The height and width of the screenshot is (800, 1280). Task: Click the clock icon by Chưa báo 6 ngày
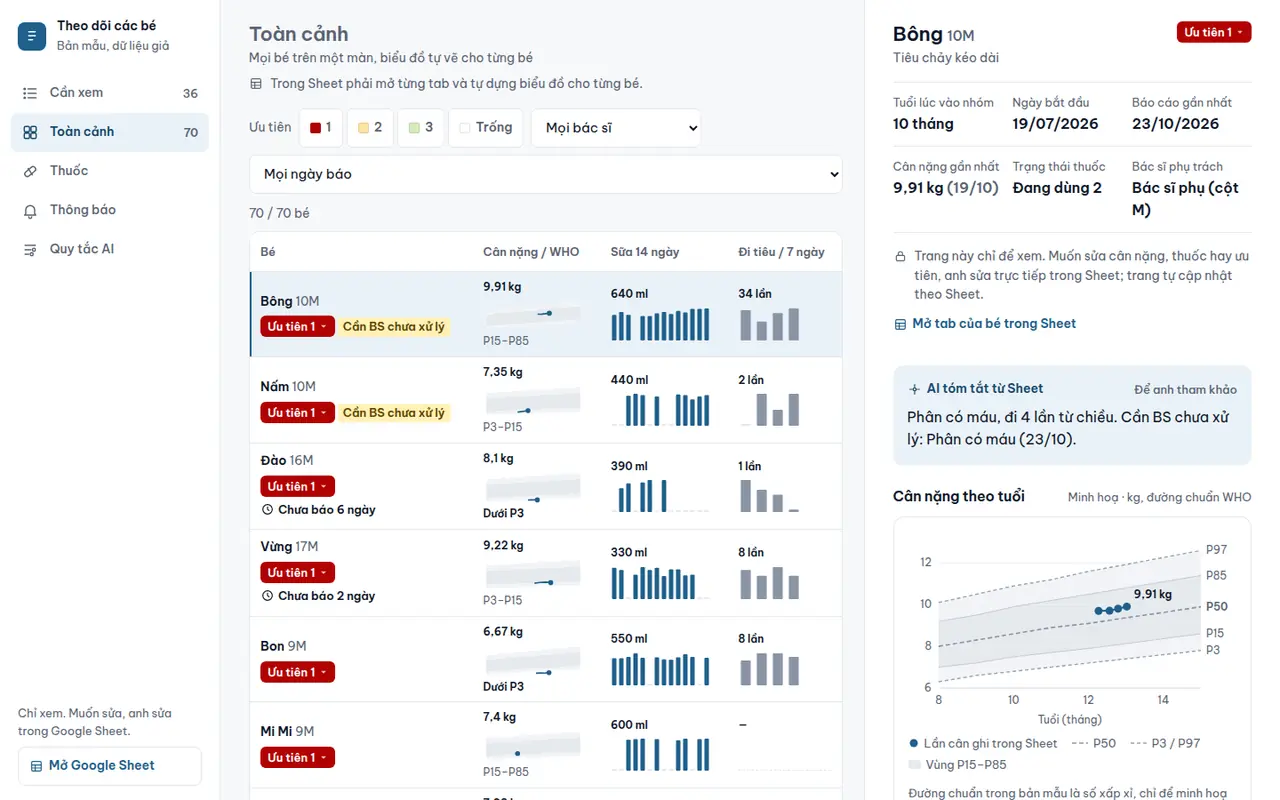coord(267,510)
